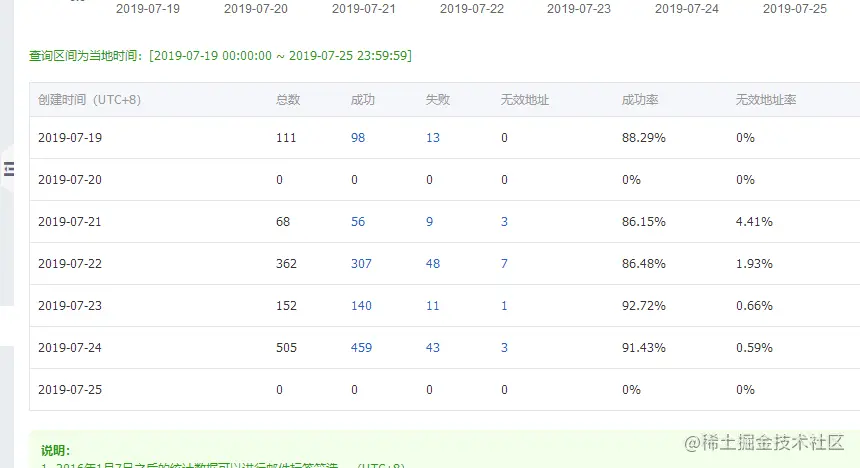Select the 总数 column header
860x468 pixels.
click(x=288, y=100)
